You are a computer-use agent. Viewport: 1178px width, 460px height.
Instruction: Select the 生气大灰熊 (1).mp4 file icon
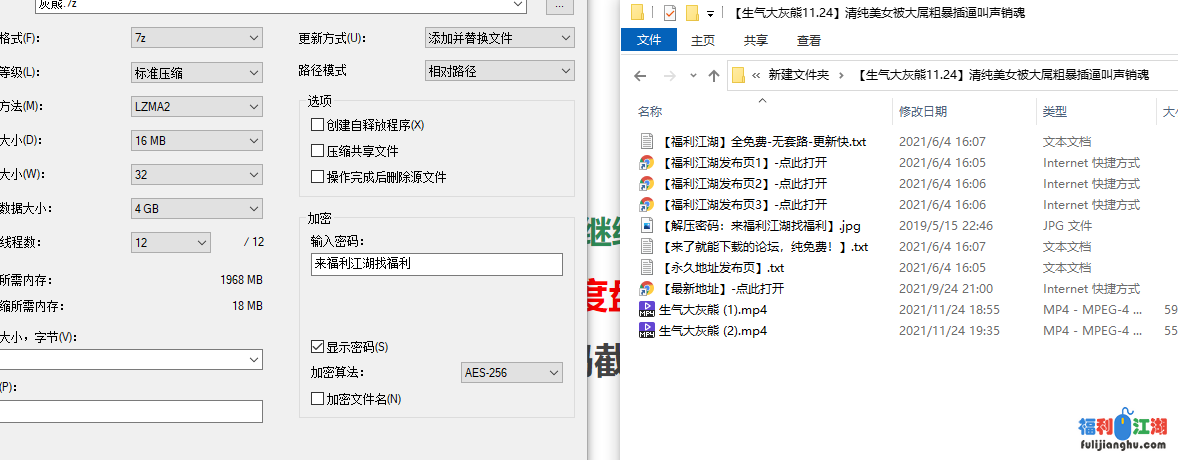[646, 310]
